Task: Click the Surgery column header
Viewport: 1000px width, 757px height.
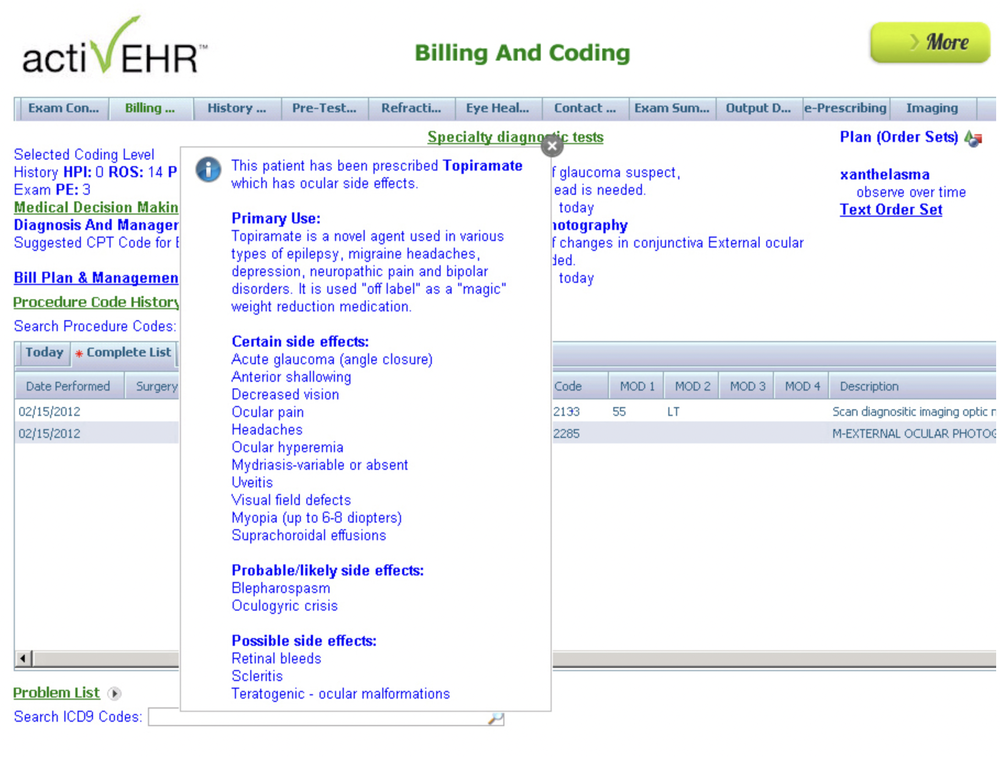Action: click(x=152, y=386)
